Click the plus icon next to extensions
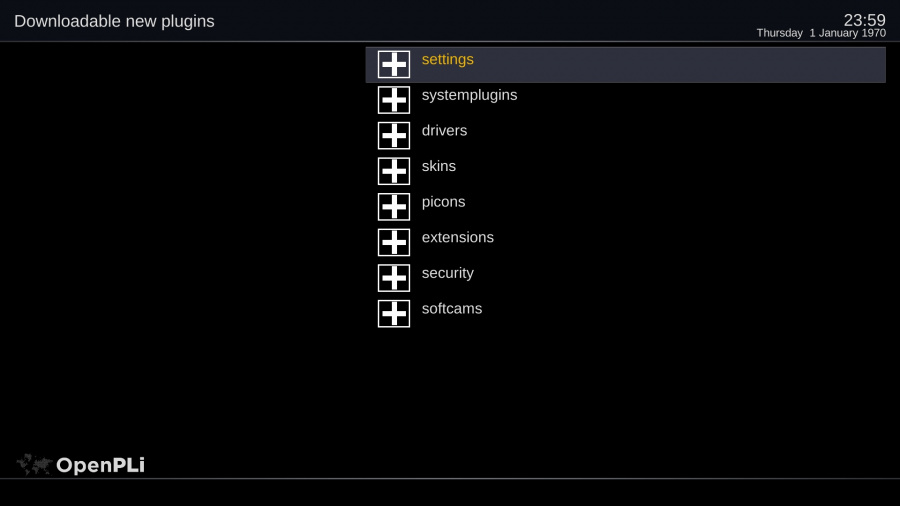This screenshot has width=900, height=506. tap(394, 242)
